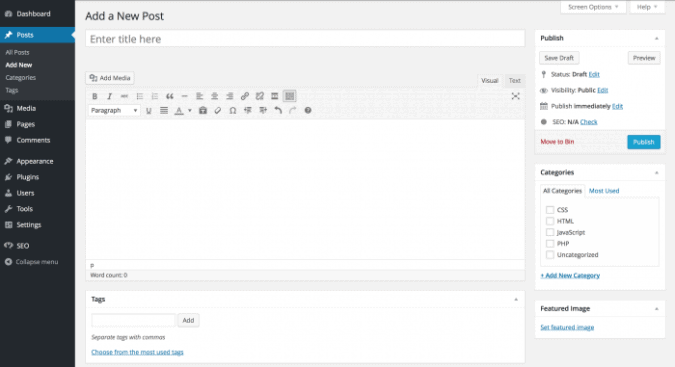Image resolution: width=675 pixels, height=367 pixels.
Task: Remove link with unlink icon
Action: (260, 96)
